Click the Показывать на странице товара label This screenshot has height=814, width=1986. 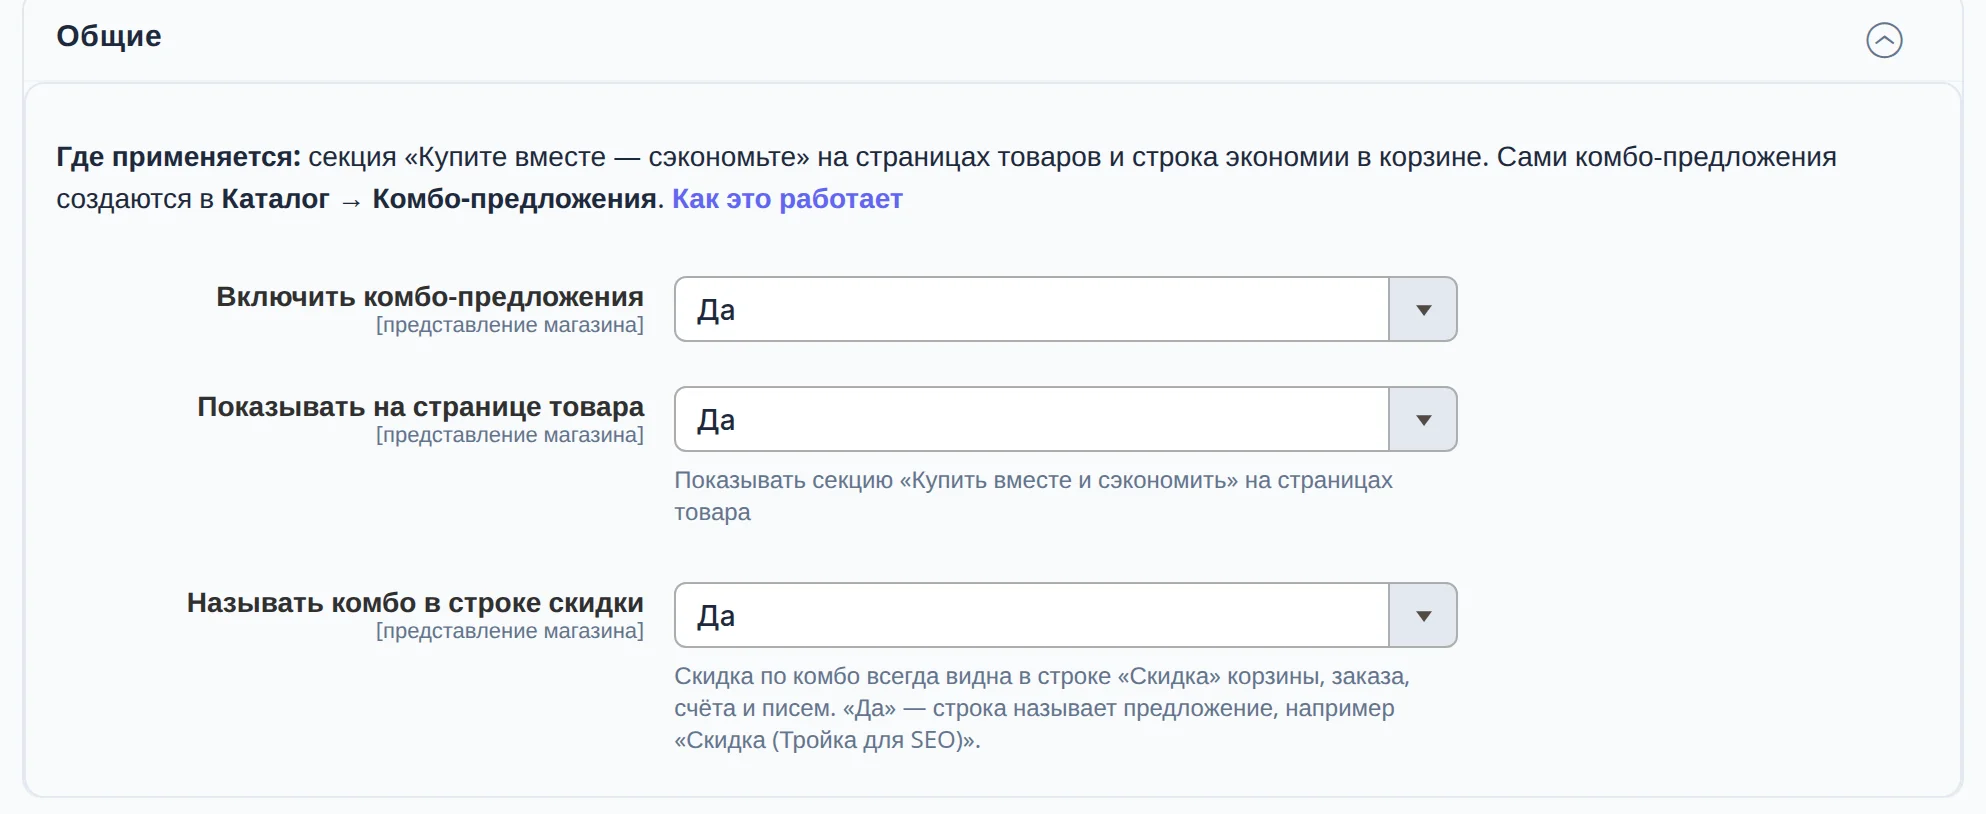[x=420, y=407]
